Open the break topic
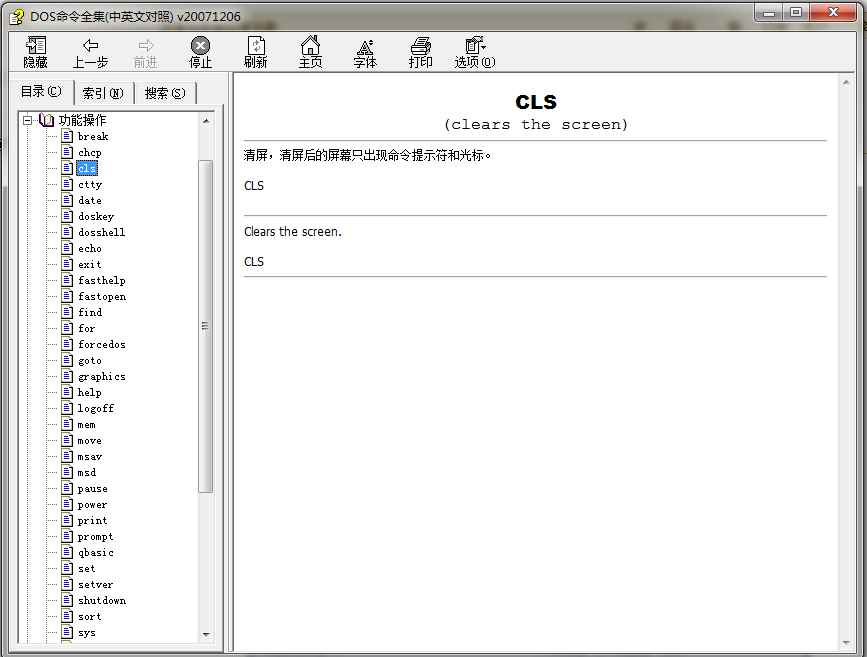The image size is (867, 657). (x=93, y=136)
